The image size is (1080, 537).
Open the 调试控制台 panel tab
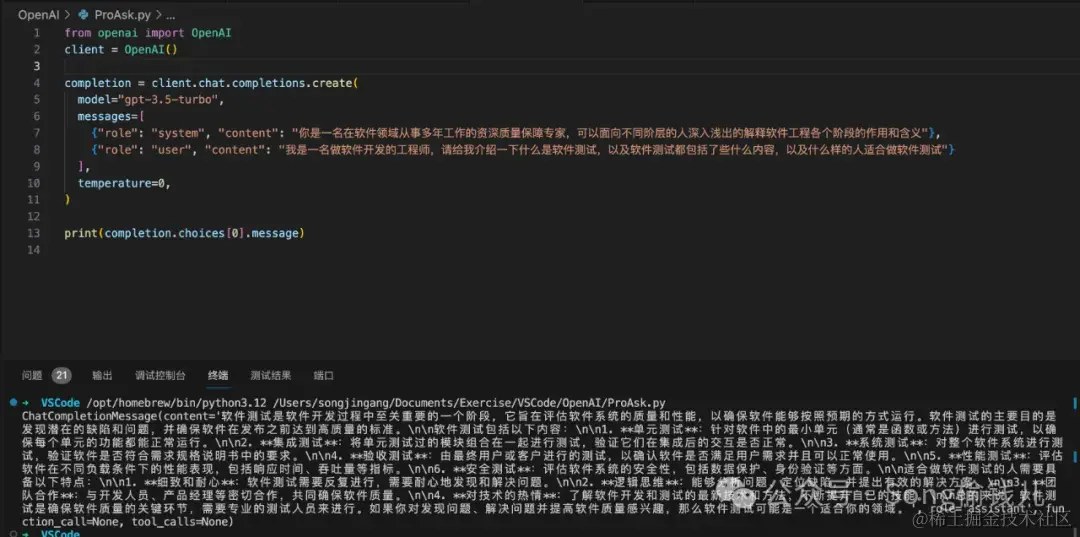160,375
